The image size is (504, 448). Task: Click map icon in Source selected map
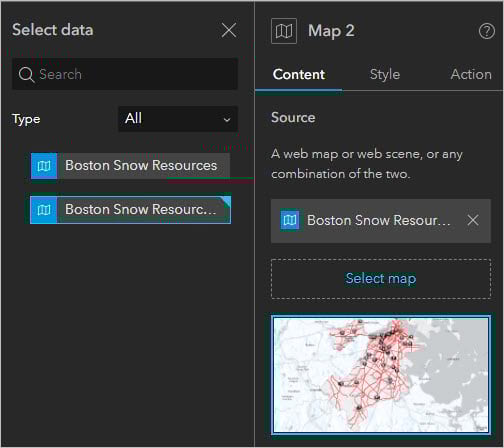(x=290, y=220)
